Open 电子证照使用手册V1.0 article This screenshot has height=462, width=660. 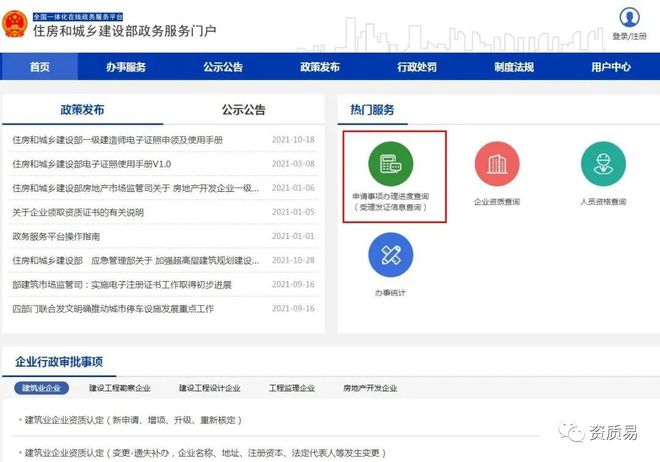click(x=92, y=164)
